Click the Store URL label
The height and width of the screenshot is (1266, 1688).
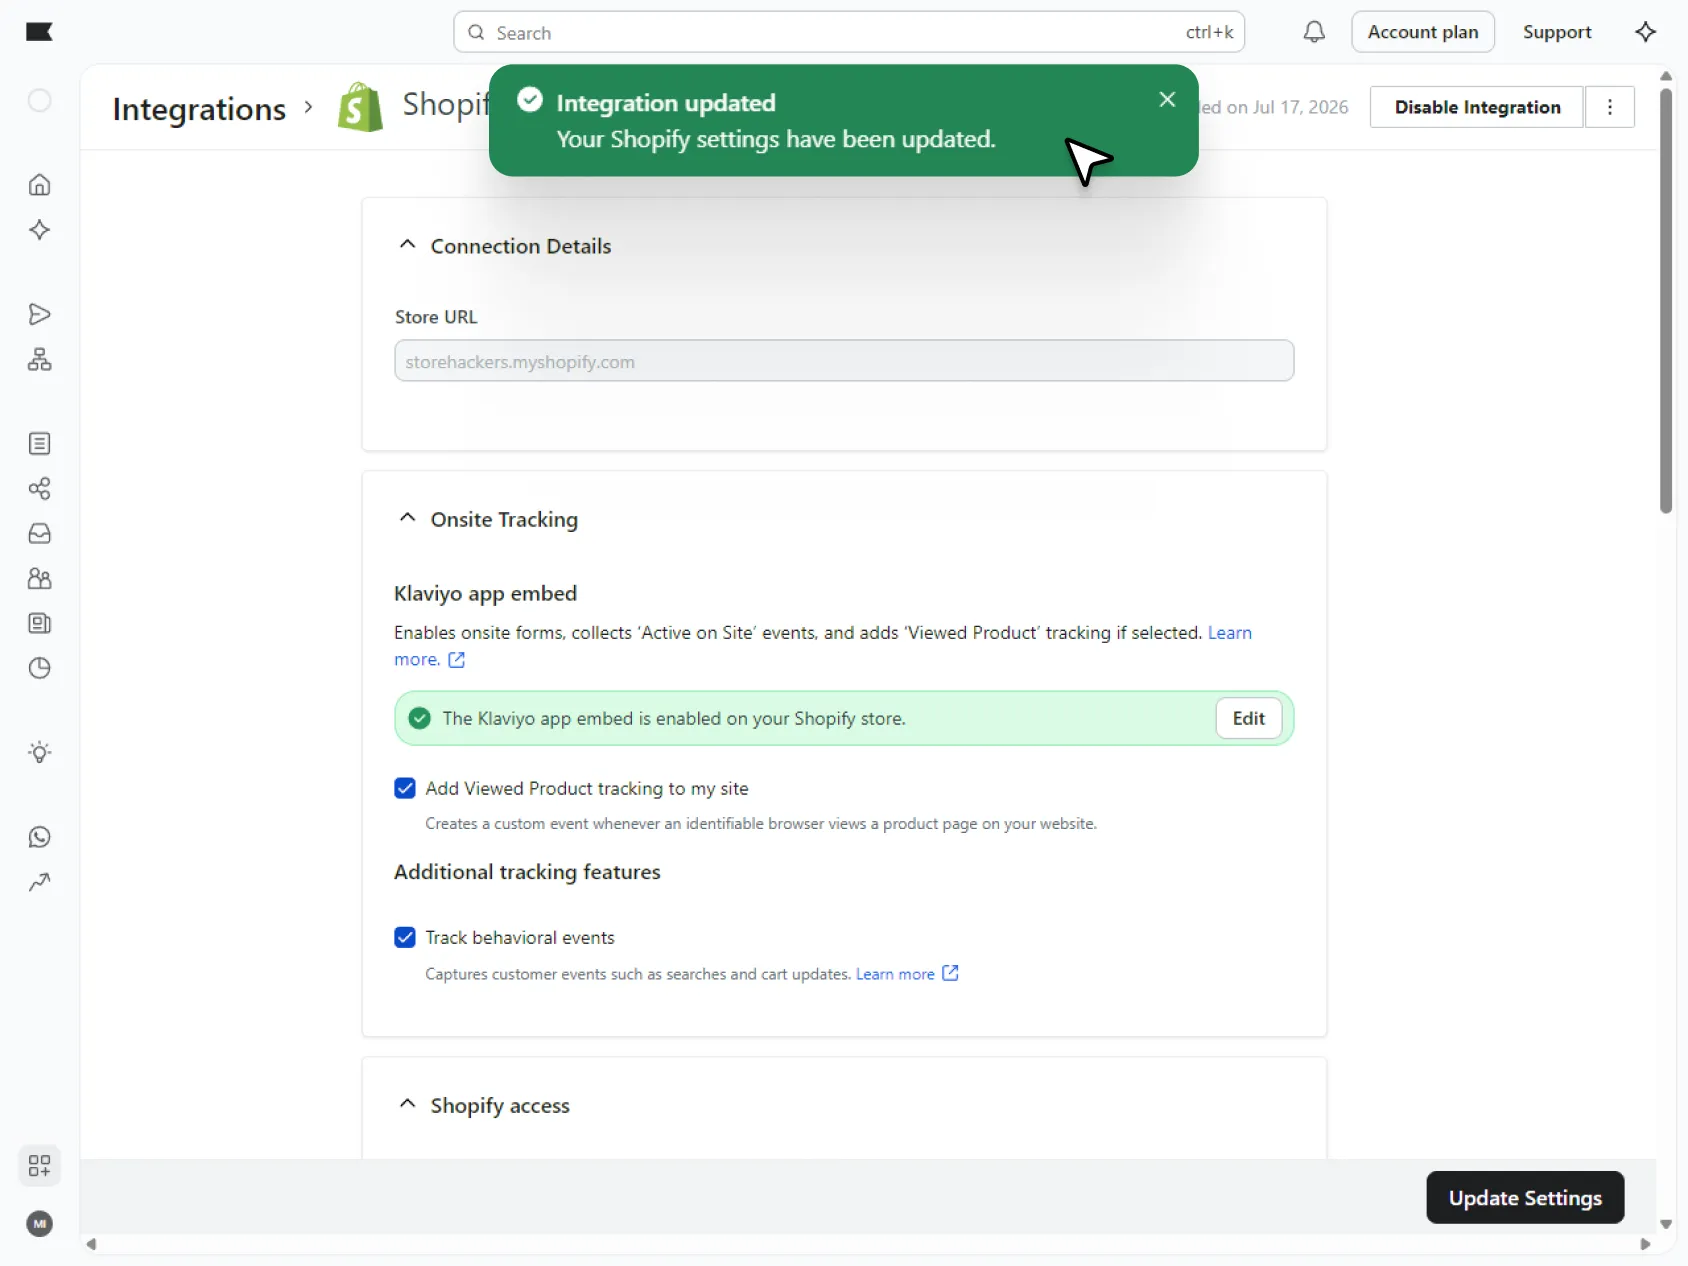(x=436, y=317)
